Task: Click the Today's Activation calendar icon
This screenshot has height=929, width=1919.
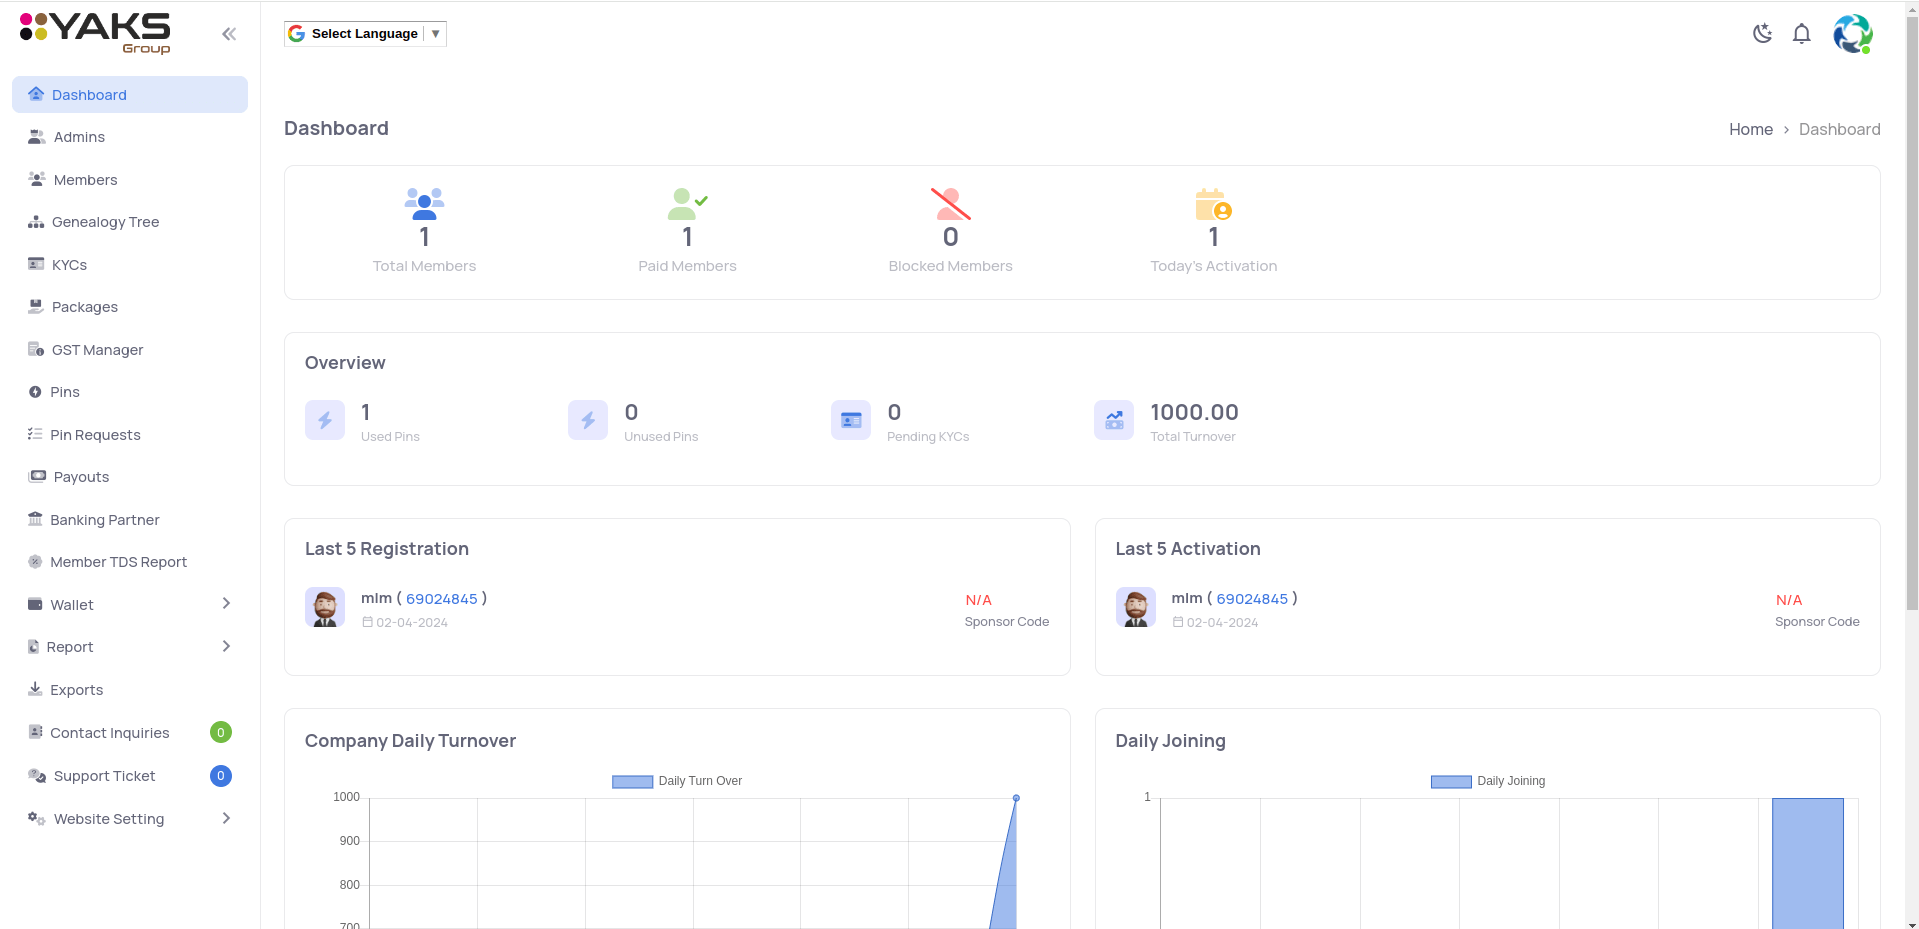Action: pos(1213,204)
